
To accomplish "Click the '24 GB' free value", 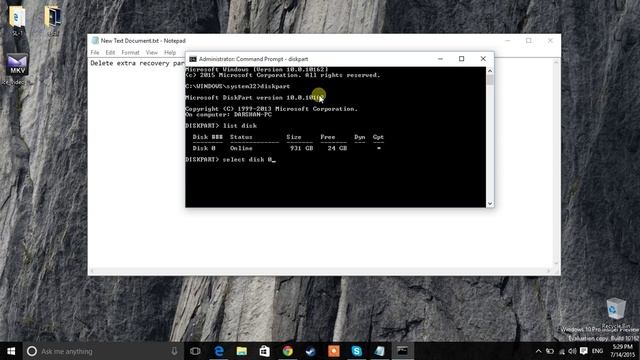I will click(x=337, y=148).
